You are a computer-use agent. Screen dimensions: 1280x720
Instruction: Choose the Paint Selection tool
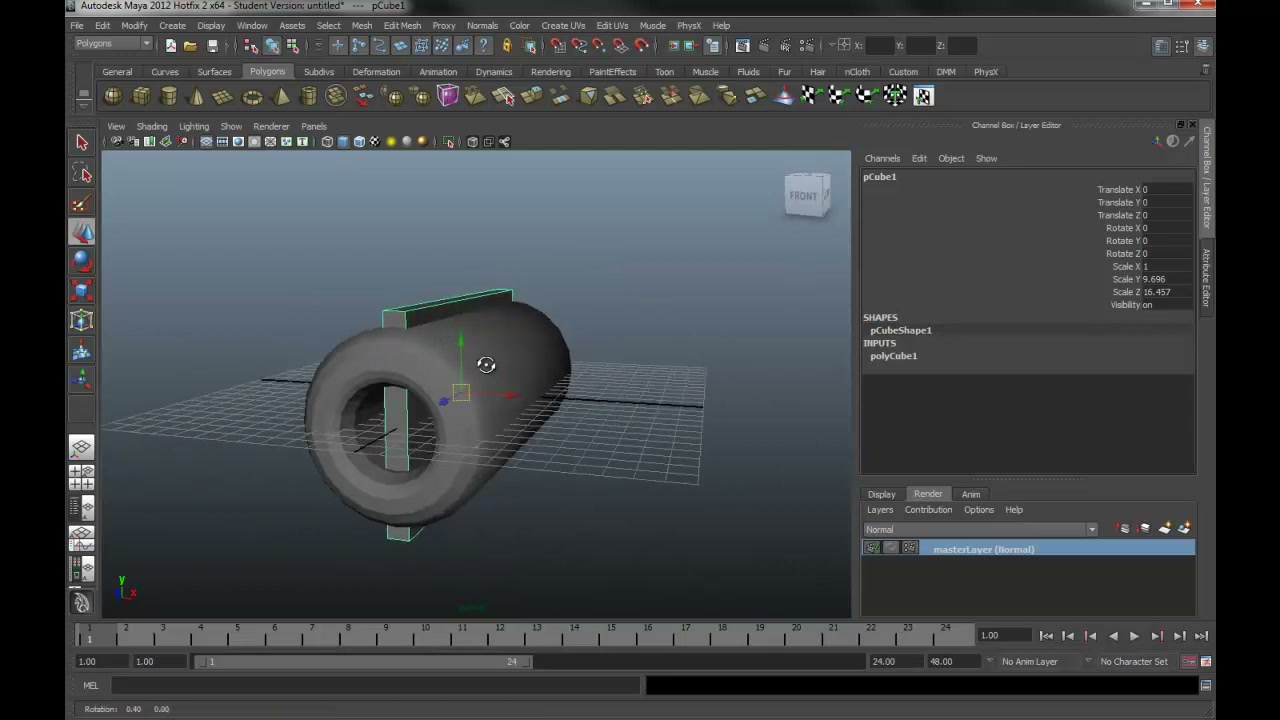click(x=82, y=203)
